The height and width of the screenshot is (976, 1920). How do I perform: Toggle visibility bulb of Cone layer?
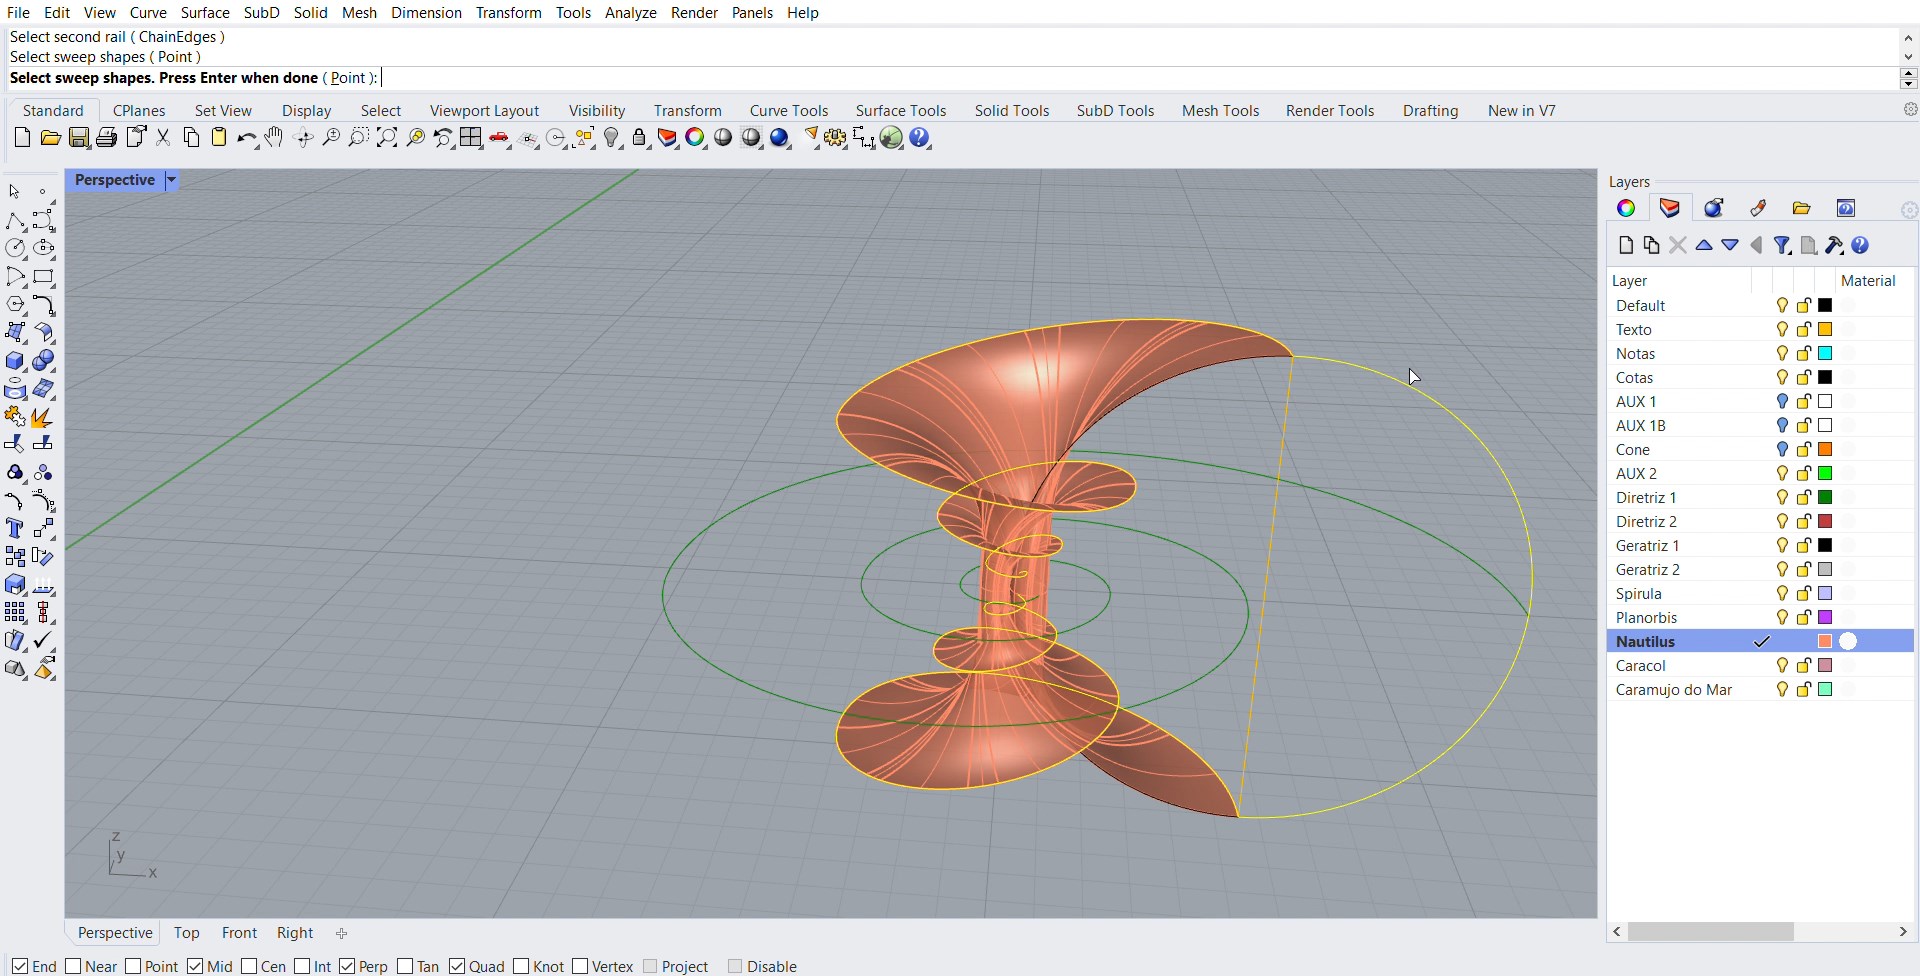click(x=1782, y=450)
